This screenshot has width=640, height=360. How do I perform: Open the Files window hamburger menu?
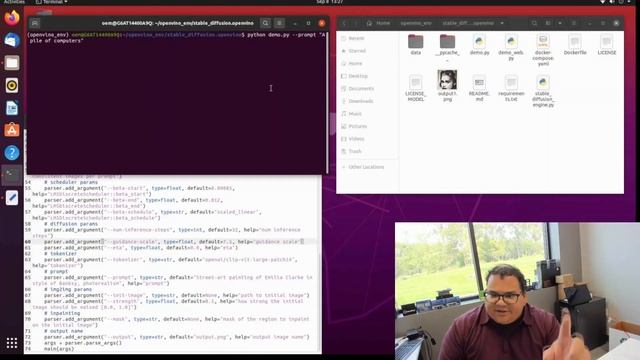(x=574, y=23)
